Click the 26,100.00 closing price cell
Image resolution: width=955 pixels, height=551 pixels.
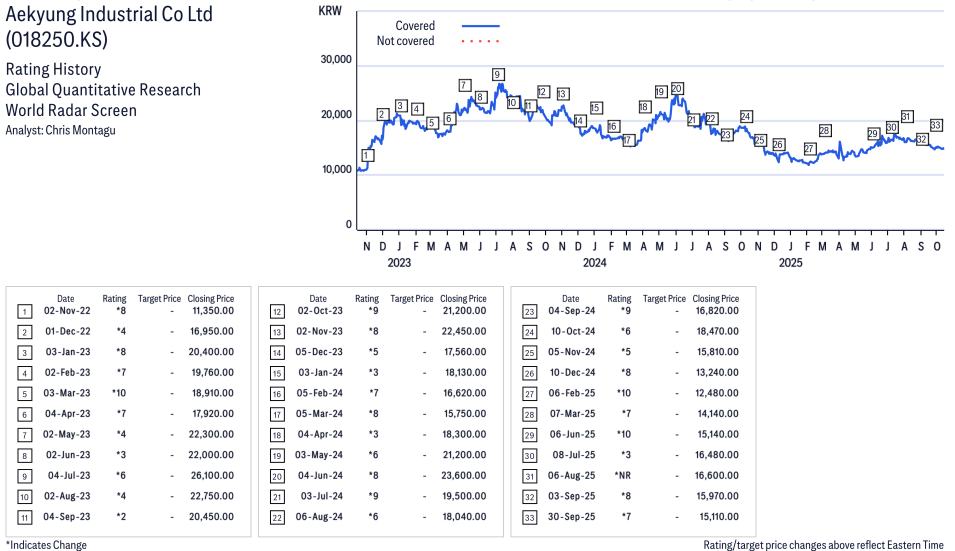pyautogui.click(x=213, y=475)
